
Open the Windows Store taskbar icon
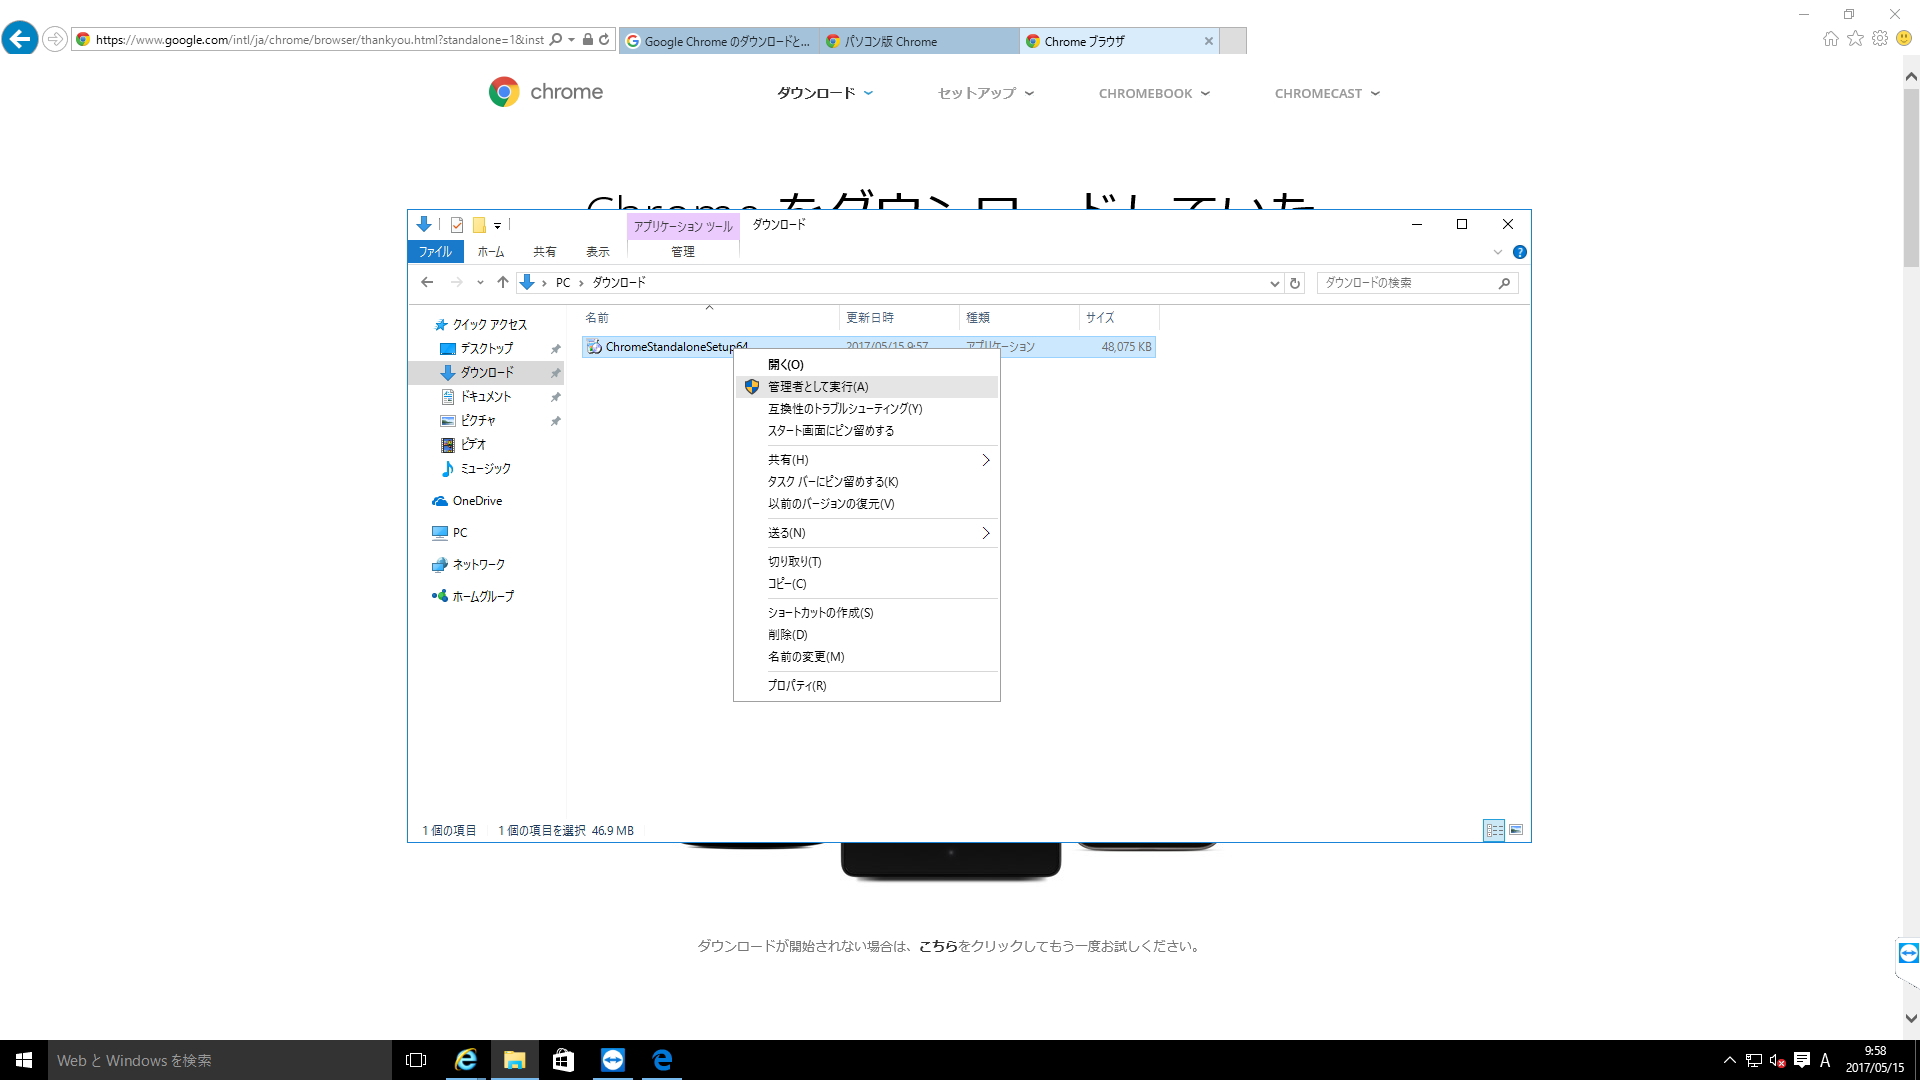click(564, 1060)
